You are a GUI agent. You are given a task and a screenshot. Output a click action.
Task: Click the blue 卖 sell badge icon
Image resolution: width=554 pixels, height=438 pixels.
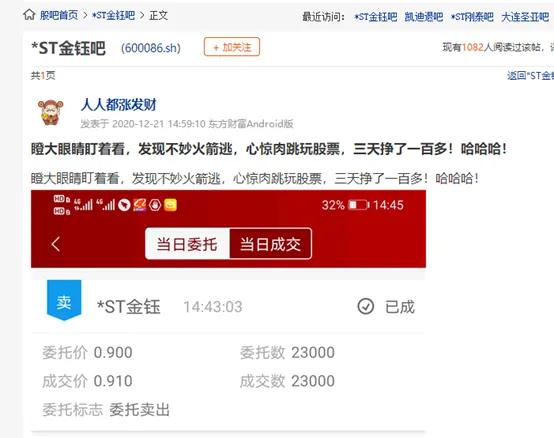[x=64, y=300]
